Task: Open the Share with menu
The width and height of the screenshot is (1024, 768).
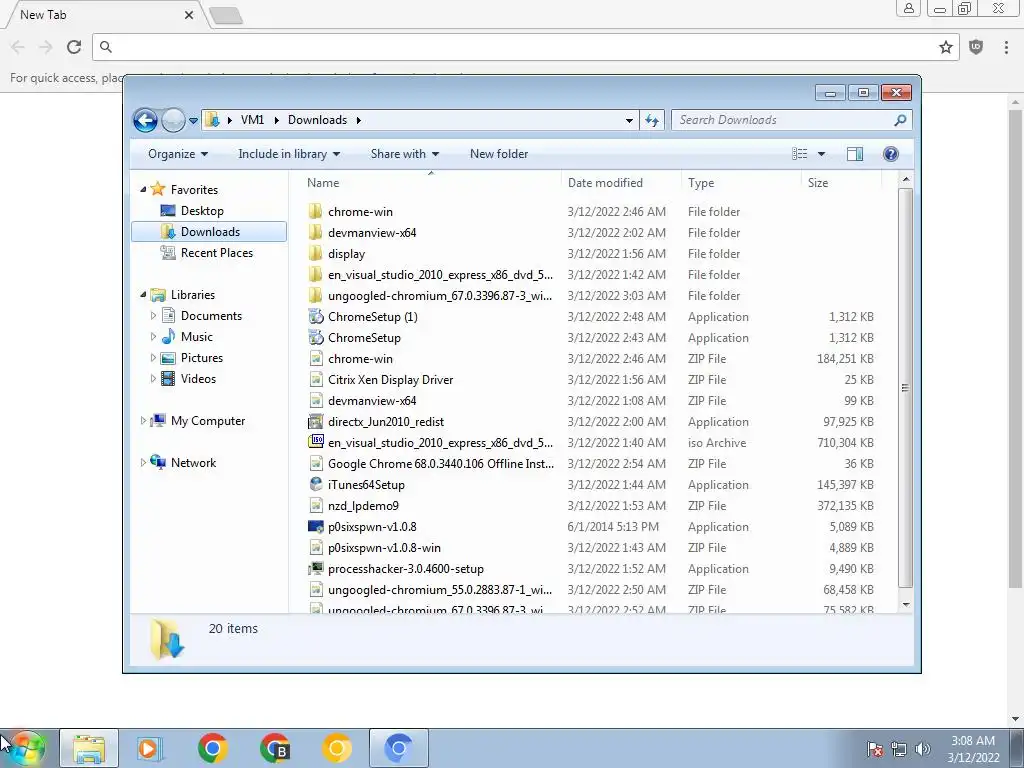Action: (x=404, y=154)
